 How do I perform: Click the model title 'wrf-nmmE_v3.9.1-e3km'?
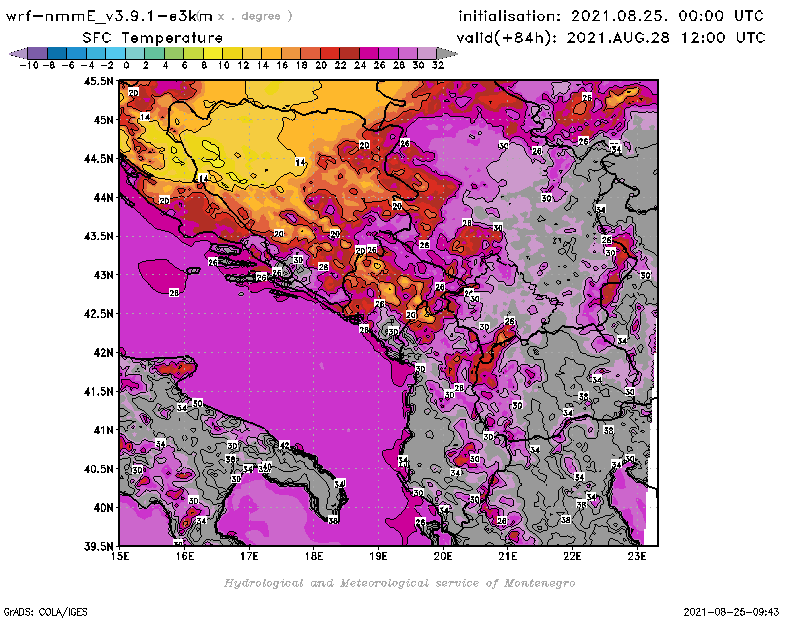(x=109, y=16)
